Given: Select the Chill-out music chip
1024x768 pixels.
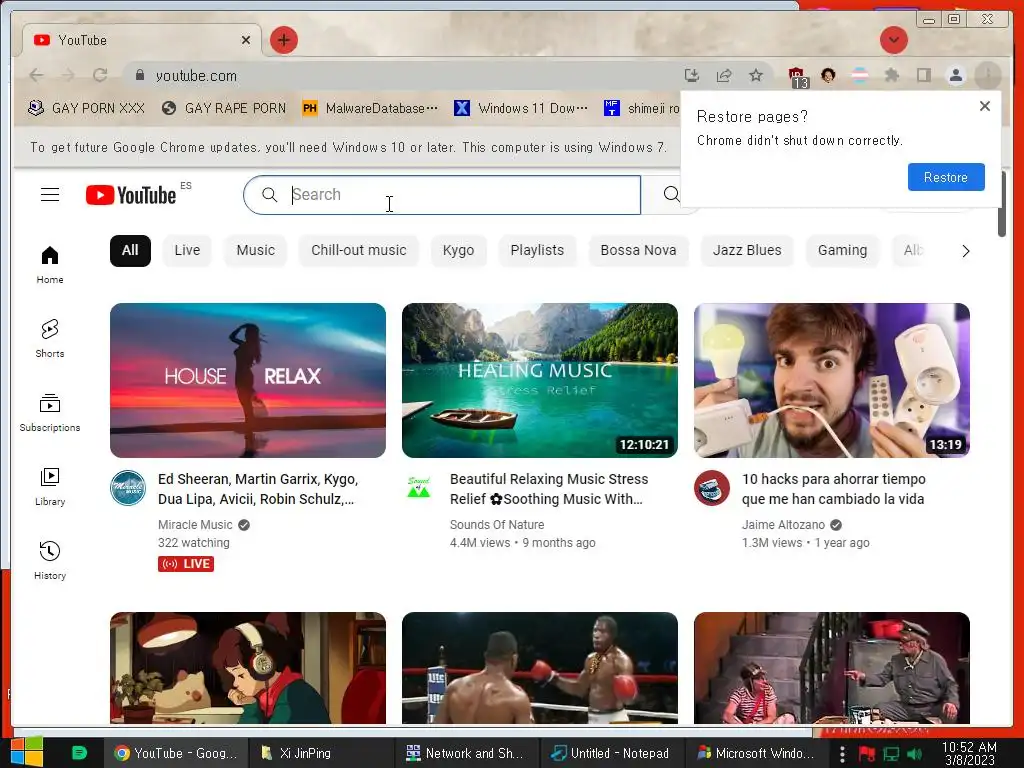Looking at the screenshot, I should coord(359,251).
